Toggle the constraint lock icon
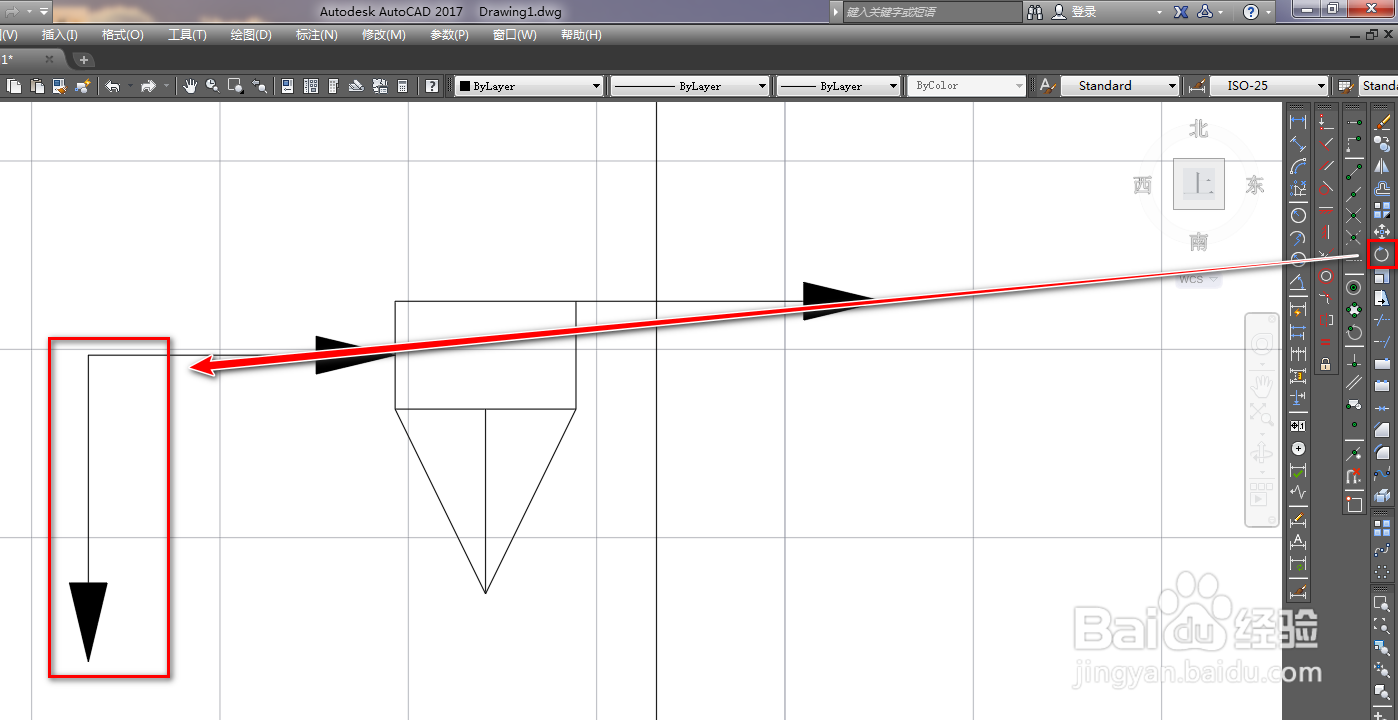The width and height of the screenshot is (1398, 720). [x=1326, y=364]
